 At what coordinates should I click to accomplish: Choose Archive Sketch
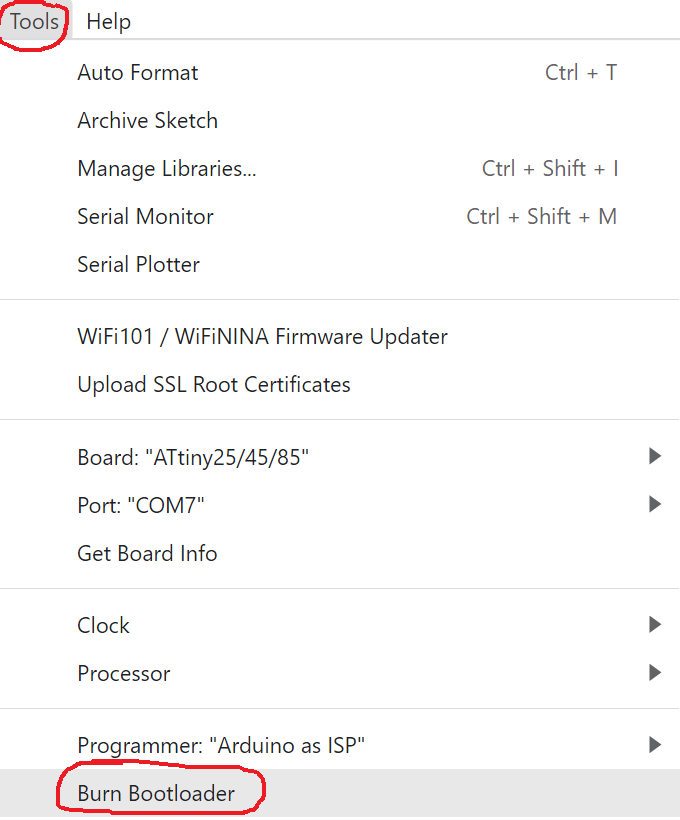[147, 121]
